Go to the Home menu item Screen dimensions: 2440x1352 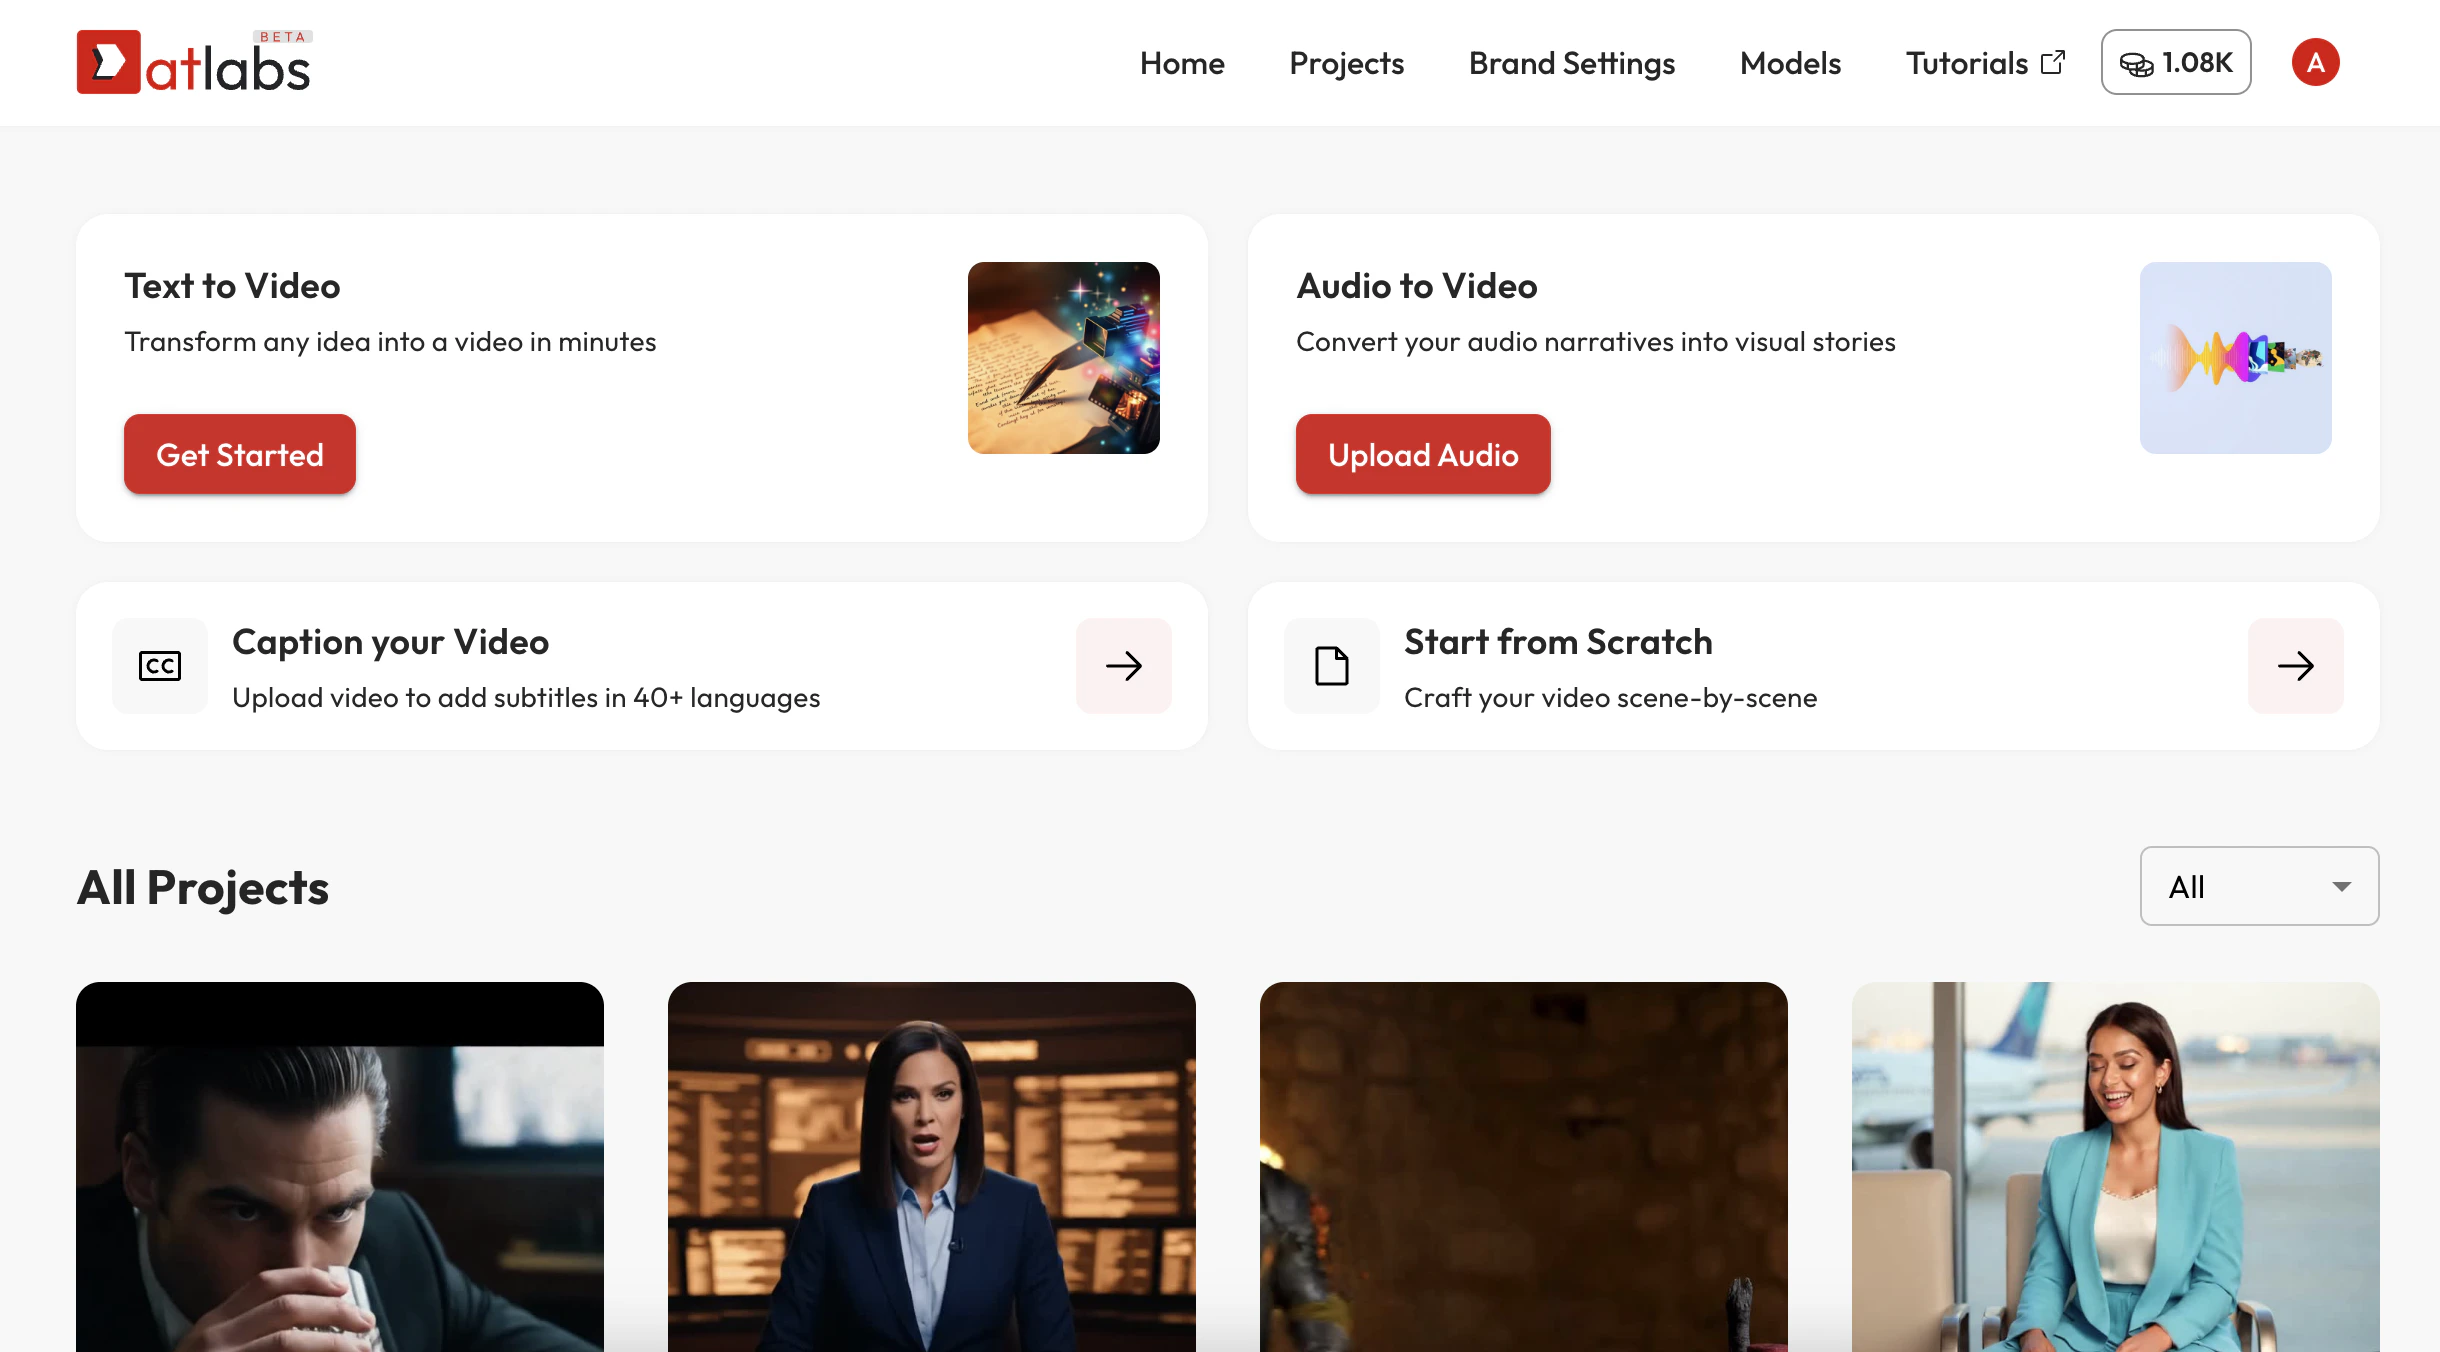1182,63
